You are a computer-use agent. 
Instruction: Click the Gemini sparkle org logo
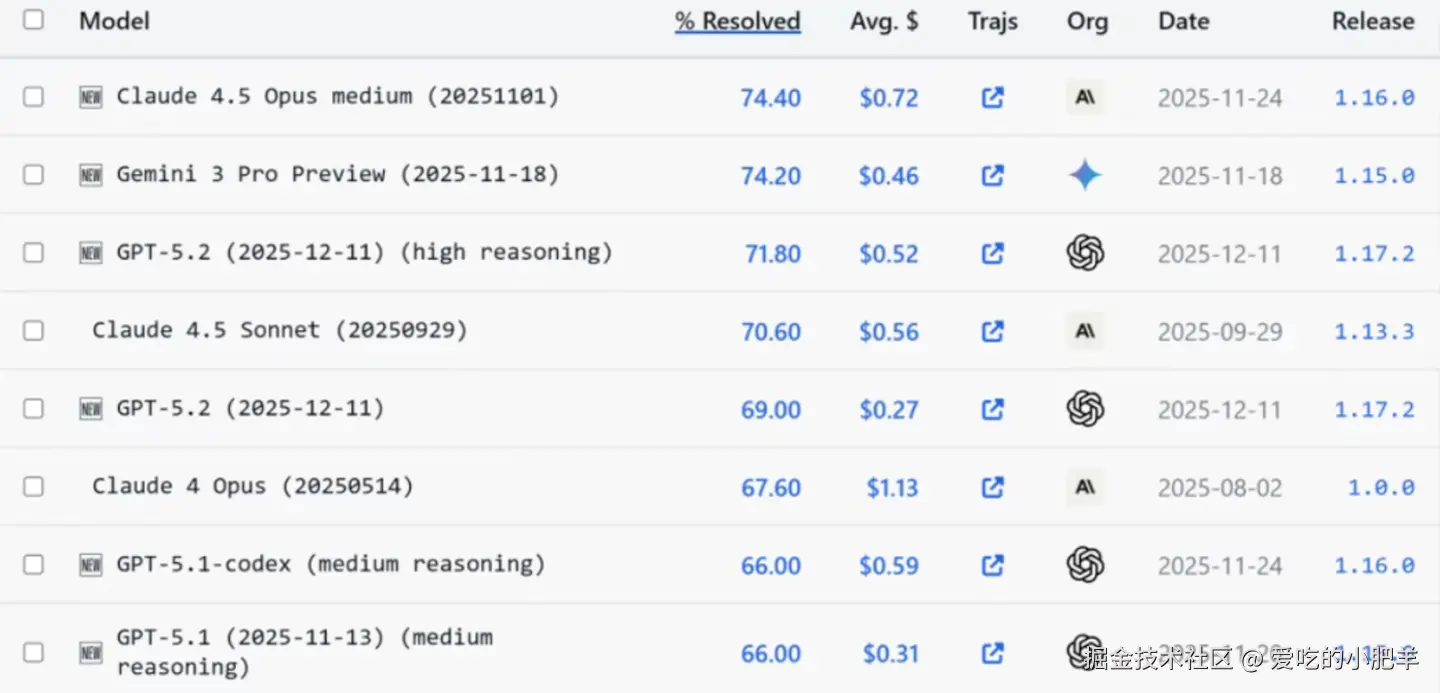(1085, 176)
